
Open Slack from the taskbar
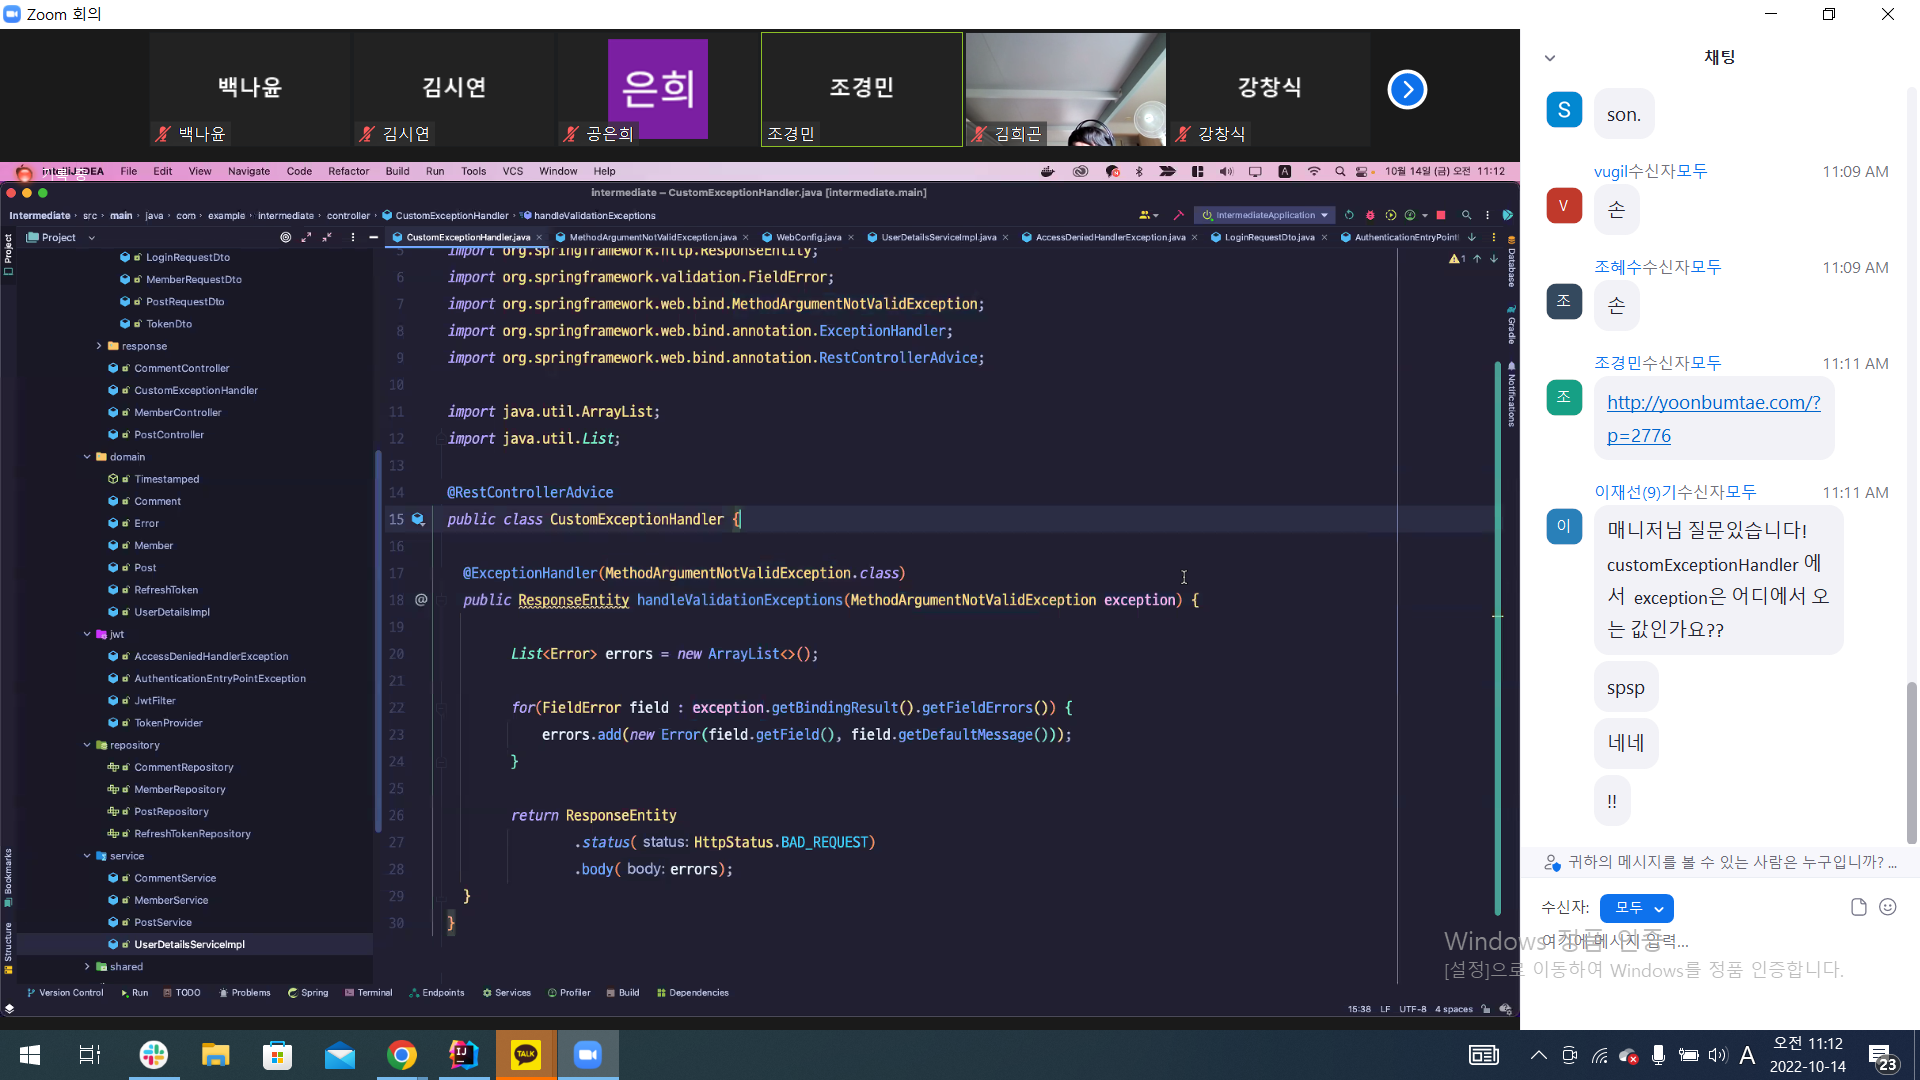pos(153,1055)
